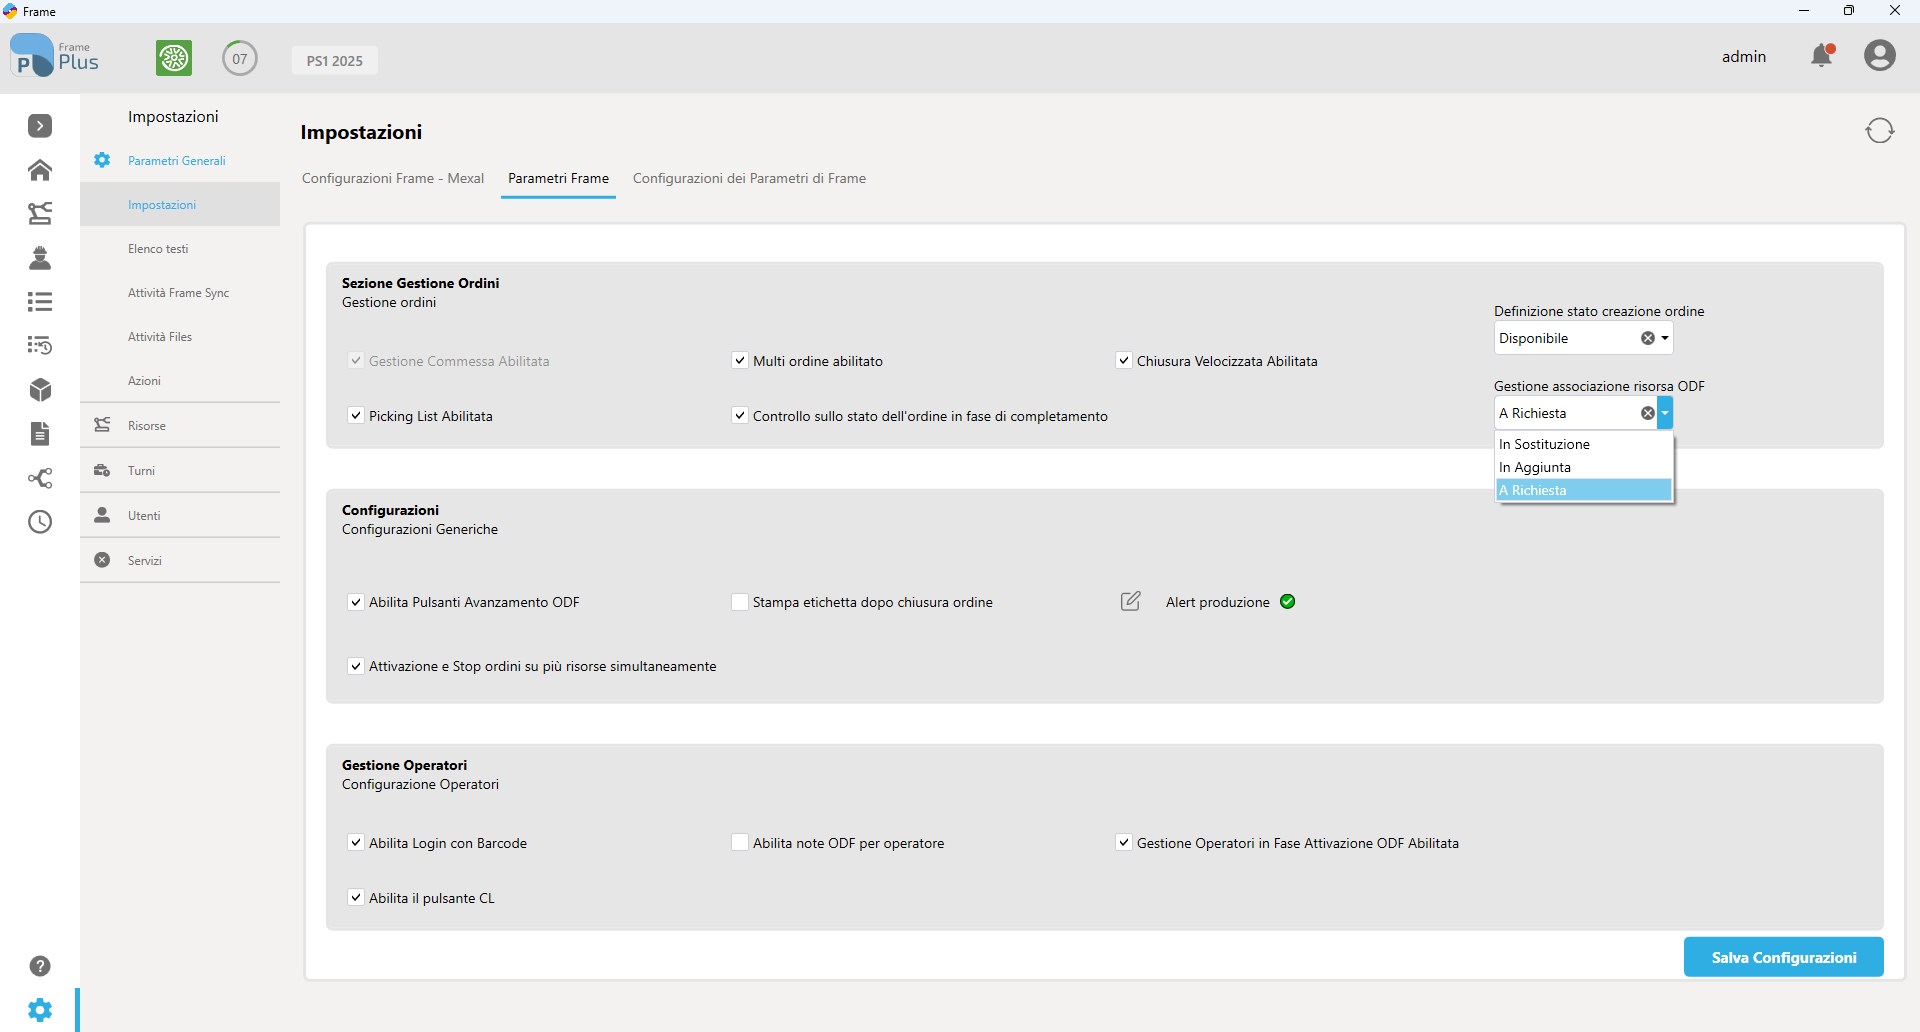Click the green wheel application icon
Image resolution: width=1920 pixels, height=1032 pixels.
click(x=174, y=58)
